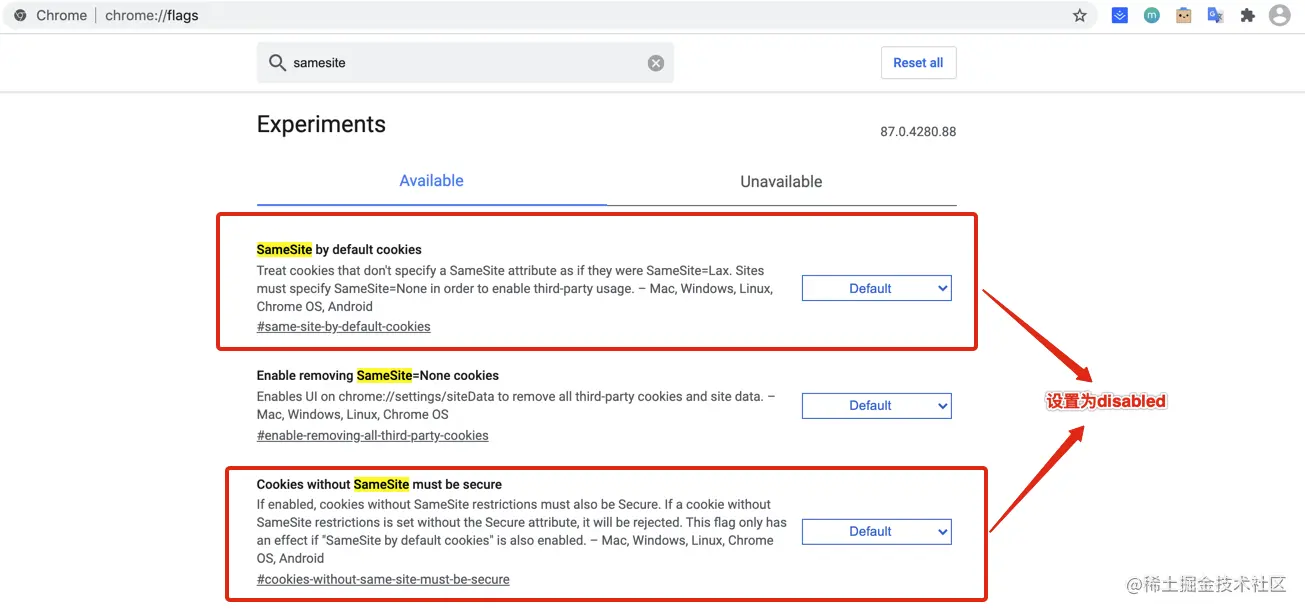Clear the samesite search text
Screen dimensions: 1305x613
[656, 63]
